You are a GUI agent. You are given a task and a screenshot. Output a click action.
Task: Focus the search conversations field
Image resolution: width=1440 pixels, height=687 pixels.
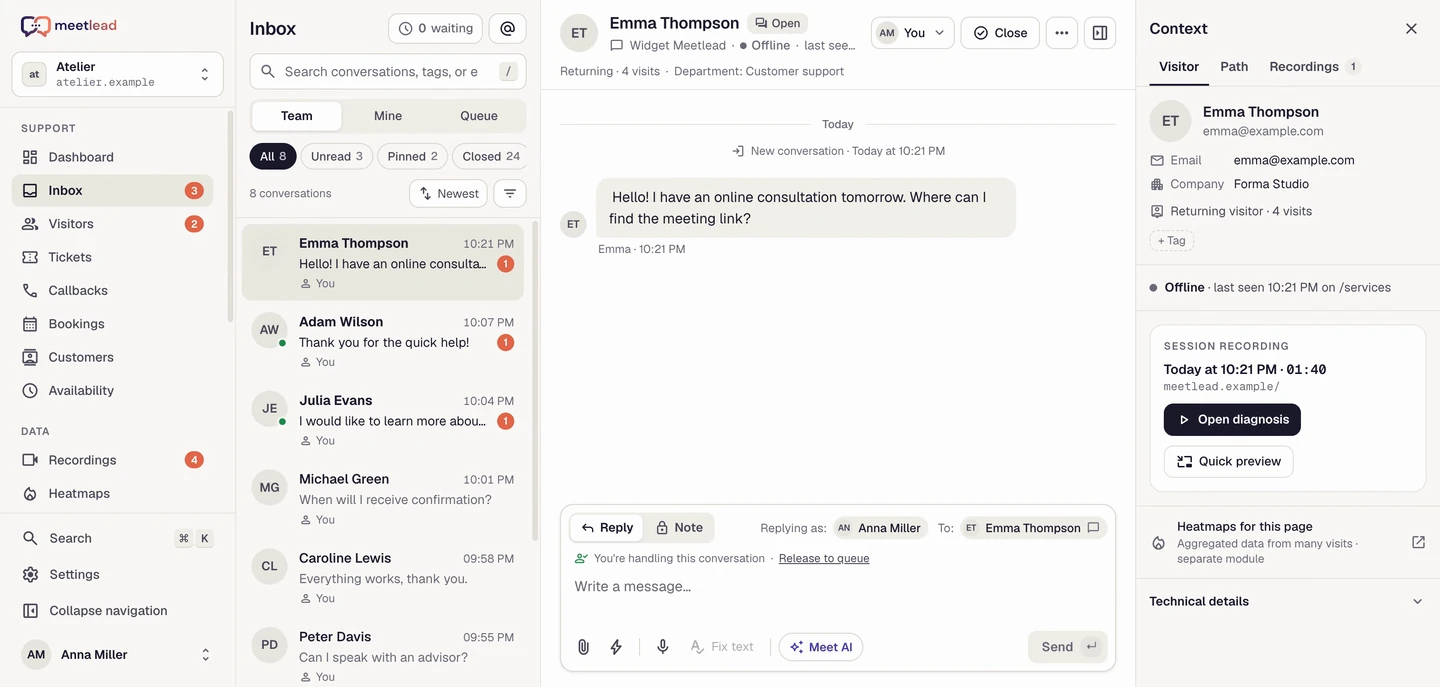point(388,72)
